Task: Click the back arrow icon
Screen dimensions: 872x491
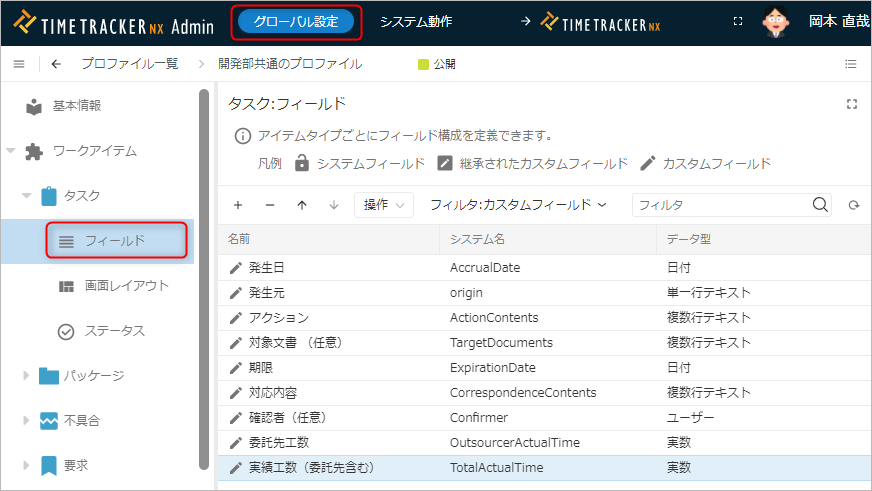Action: pos(55,64)
